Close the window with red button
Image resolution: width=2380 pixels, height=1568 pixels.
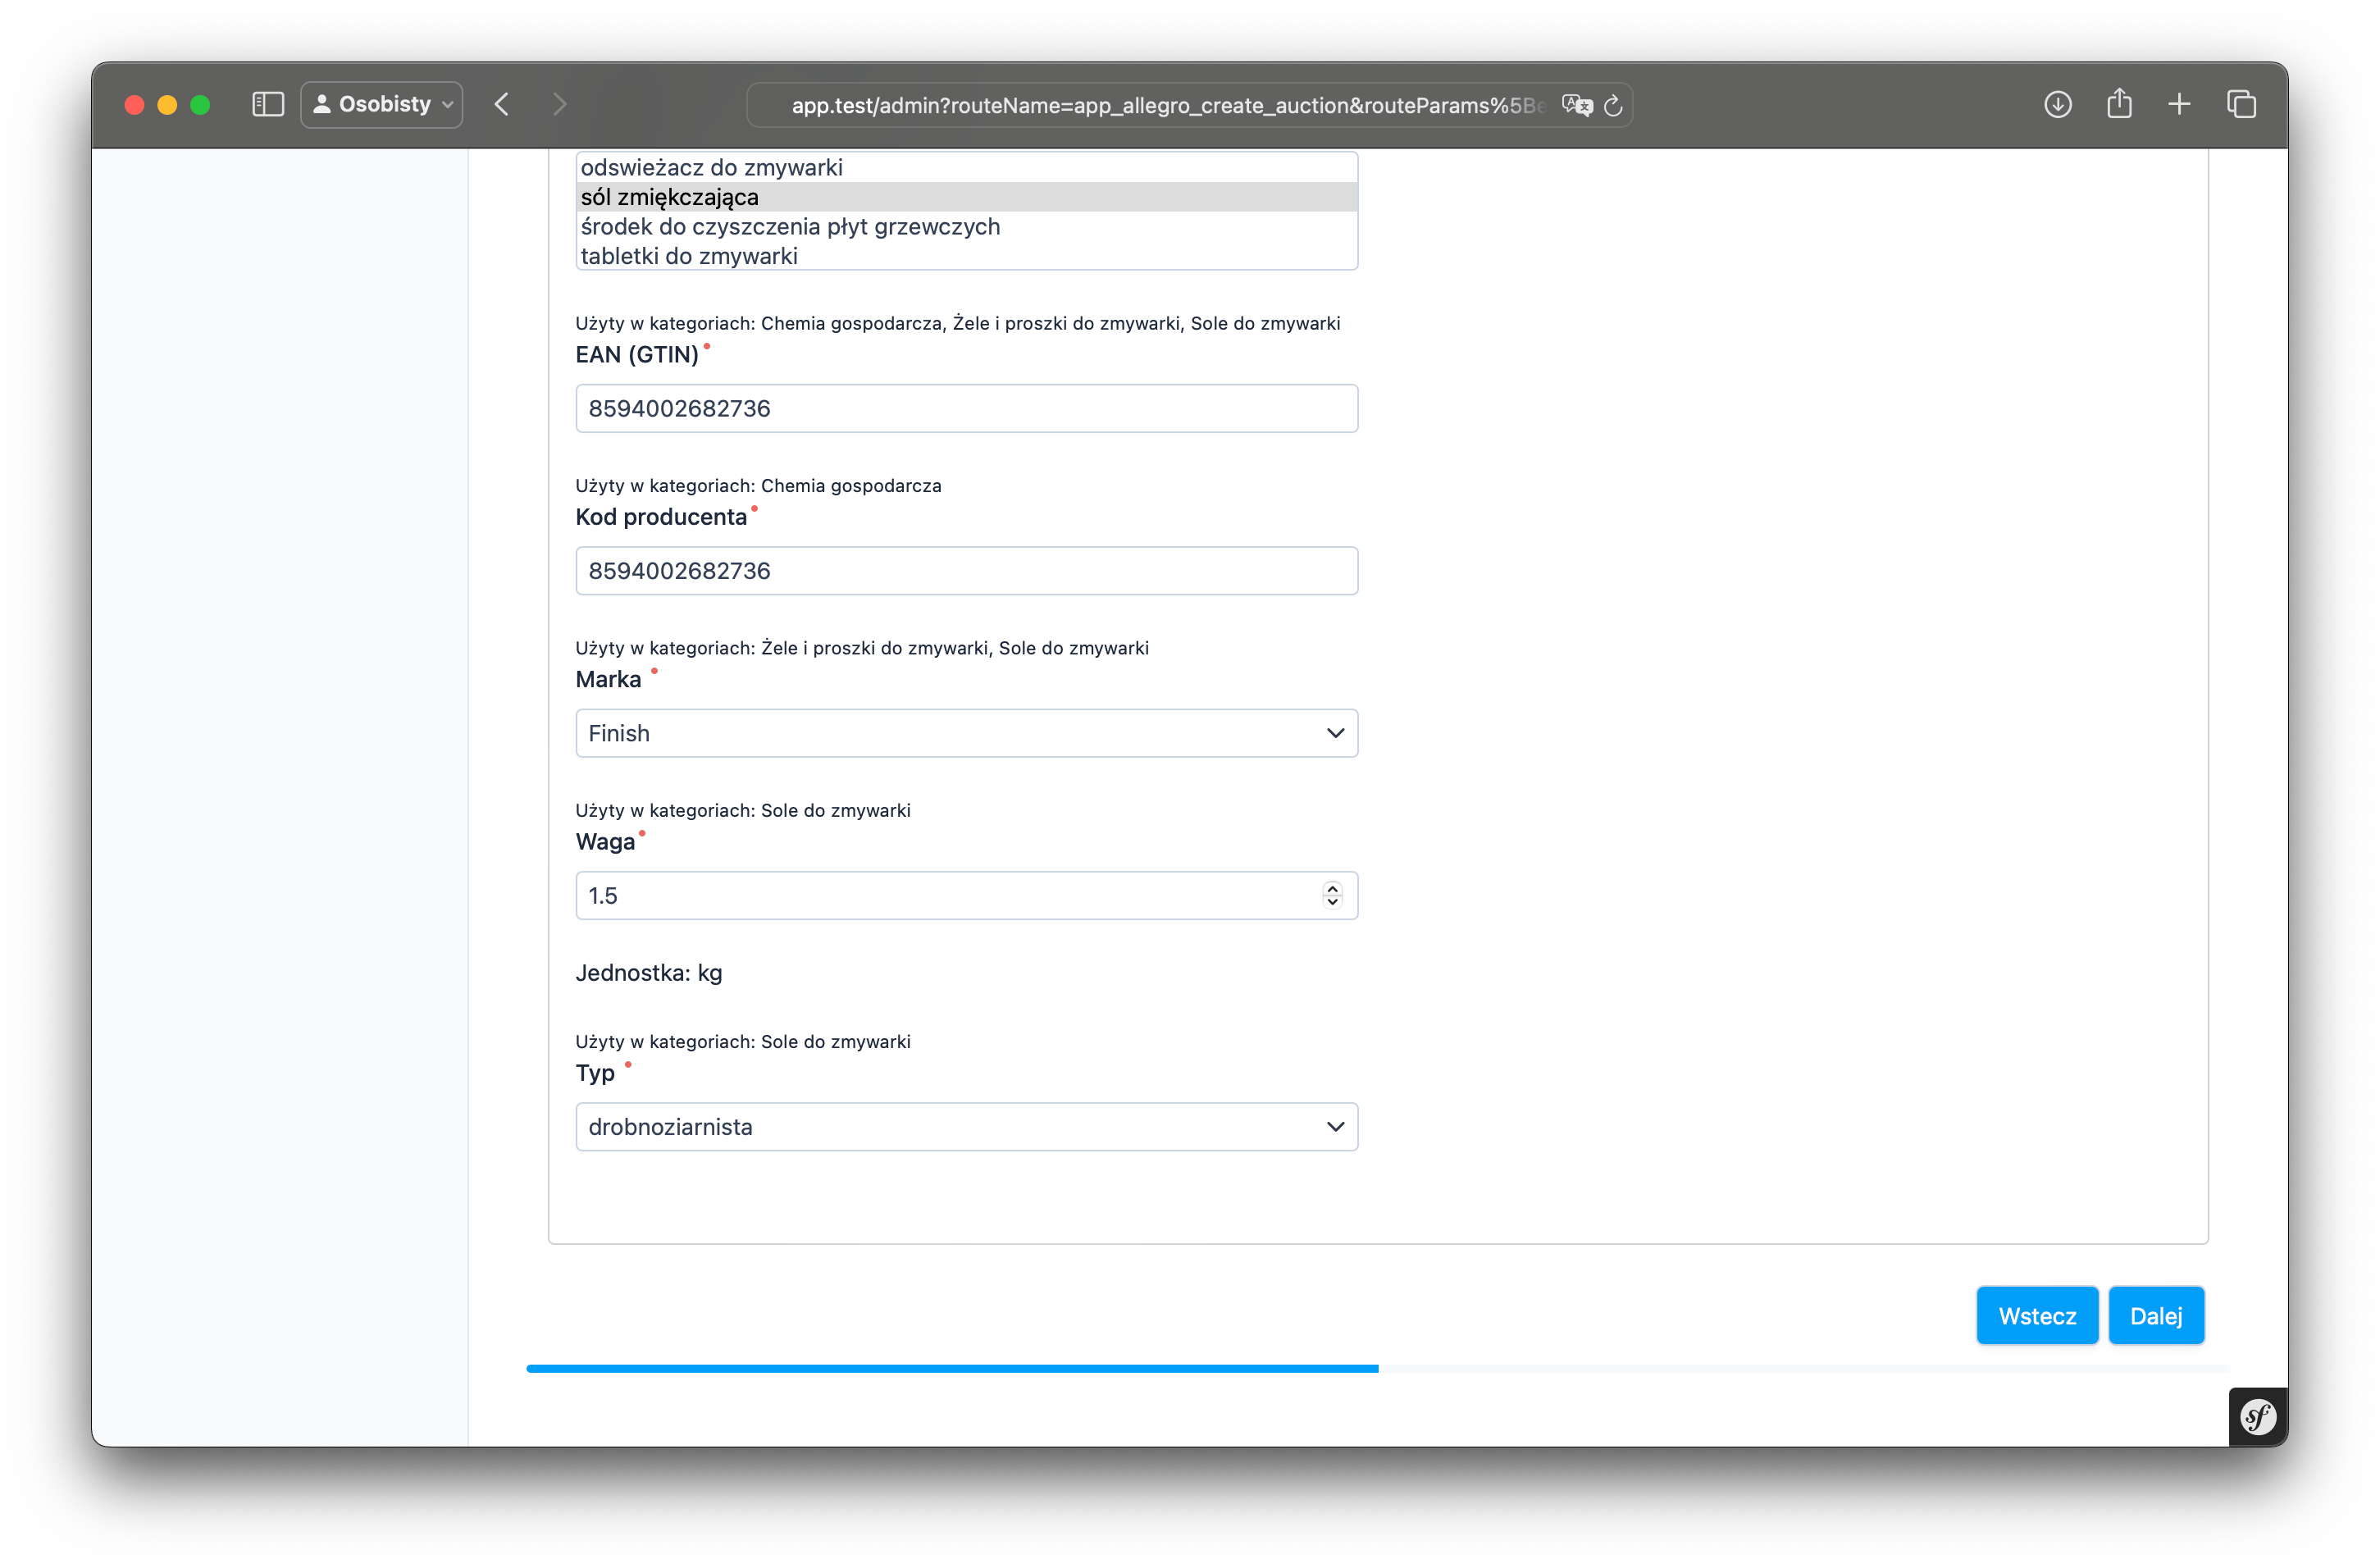point(135,104)
